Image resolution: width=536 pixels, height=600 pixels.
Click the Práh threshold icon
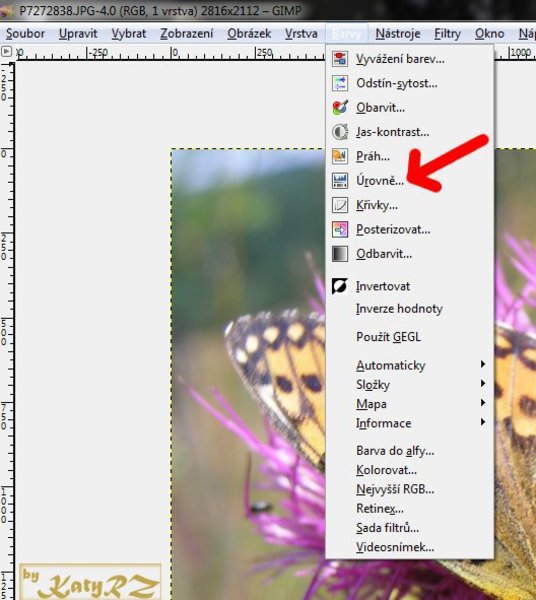pyautogui.click(x=340, y=156)
